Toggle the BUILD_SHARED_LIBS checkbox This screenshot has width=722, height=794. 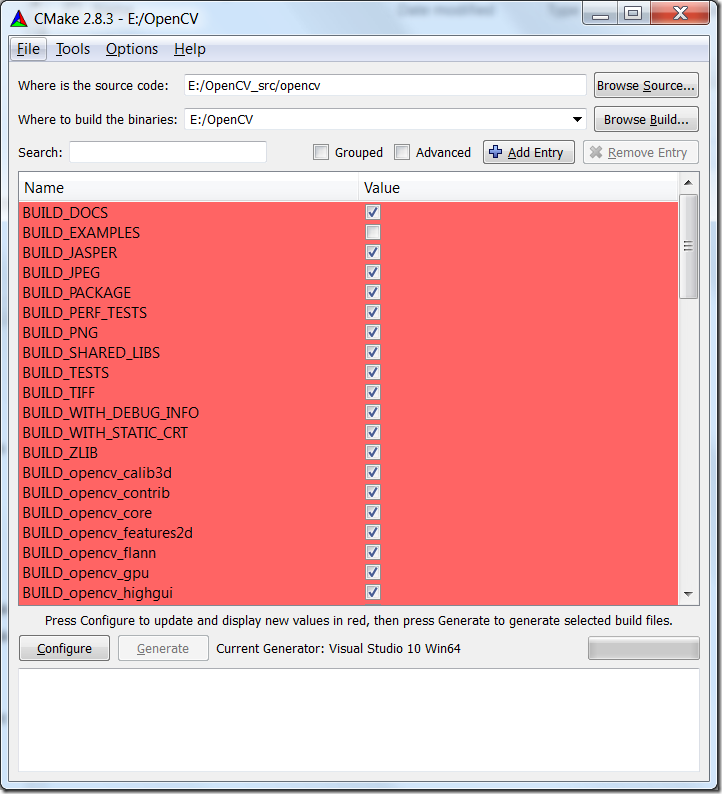pos(373,352)
